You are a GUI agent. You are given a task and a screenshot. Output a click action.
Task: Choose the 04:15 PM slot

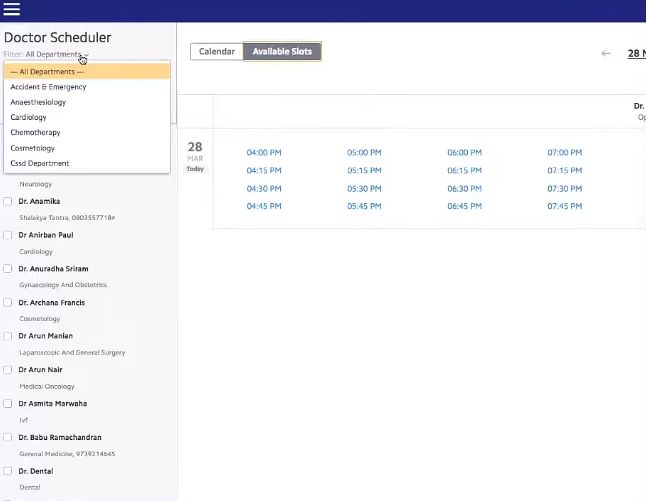pyautogui.click(x=264, y=171)
